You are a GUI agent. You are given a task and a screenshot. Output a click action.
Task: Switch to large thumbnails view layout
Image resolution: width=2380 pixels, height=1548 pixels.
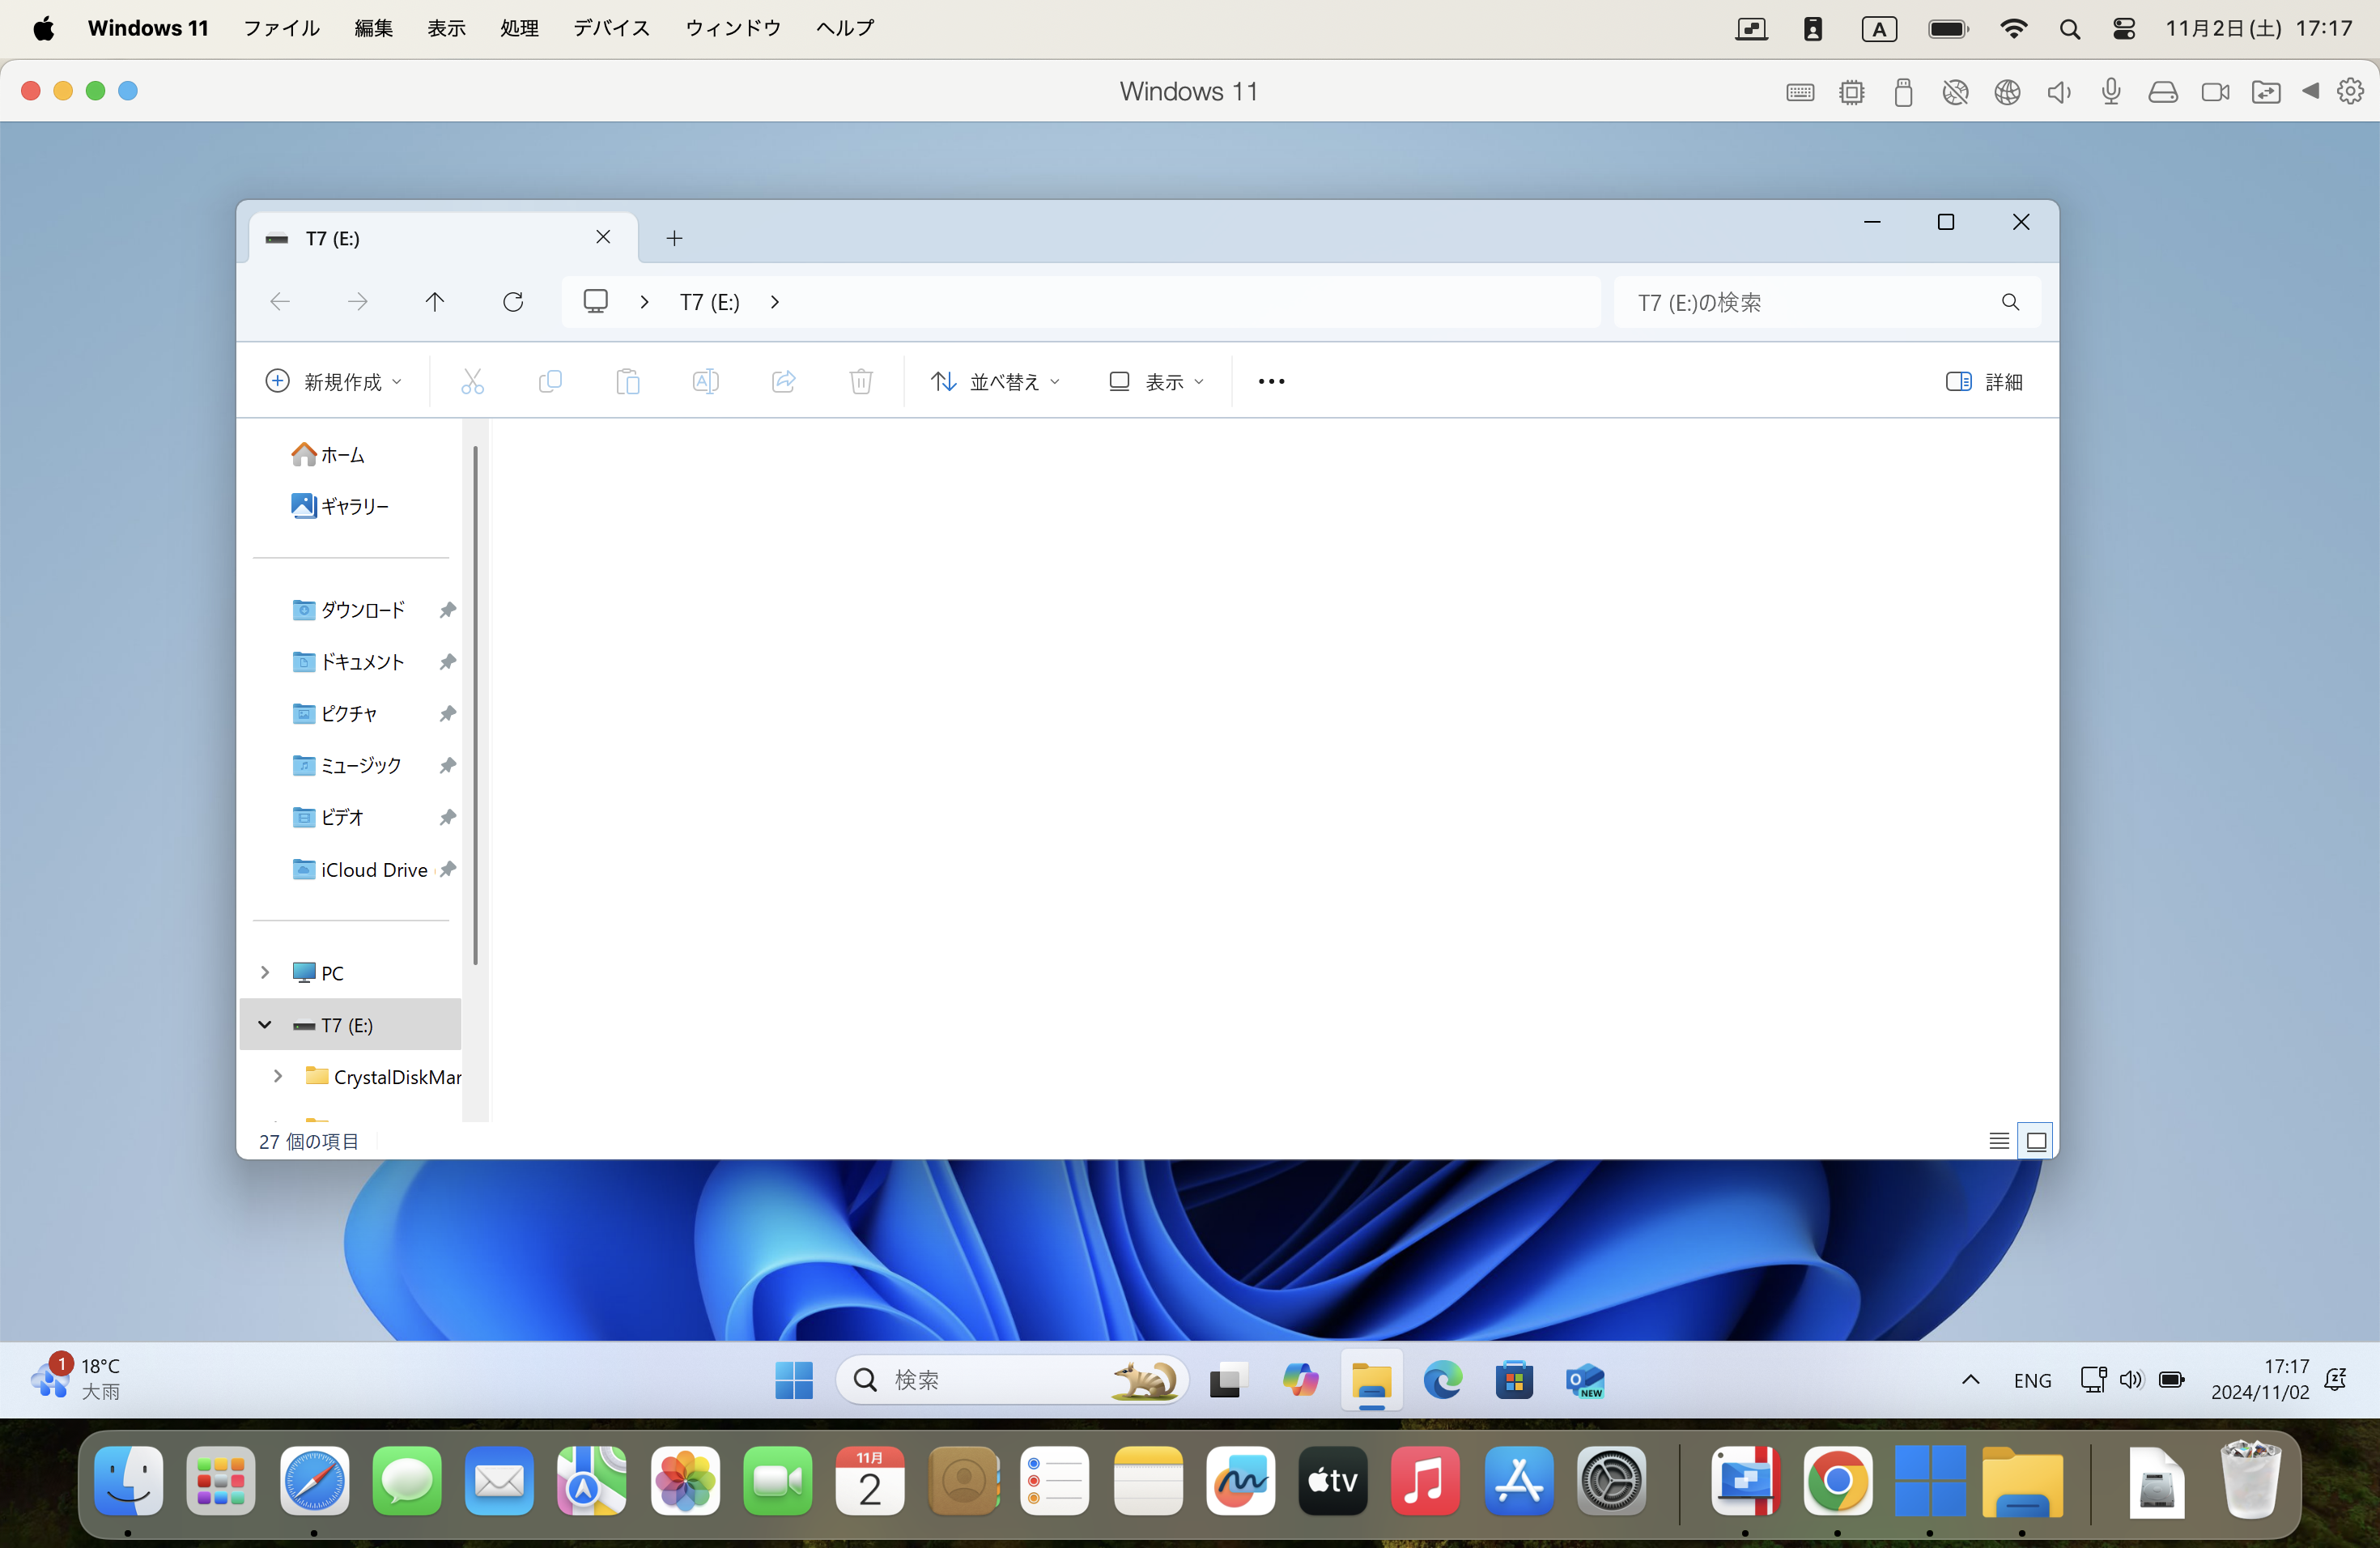2036,1141
